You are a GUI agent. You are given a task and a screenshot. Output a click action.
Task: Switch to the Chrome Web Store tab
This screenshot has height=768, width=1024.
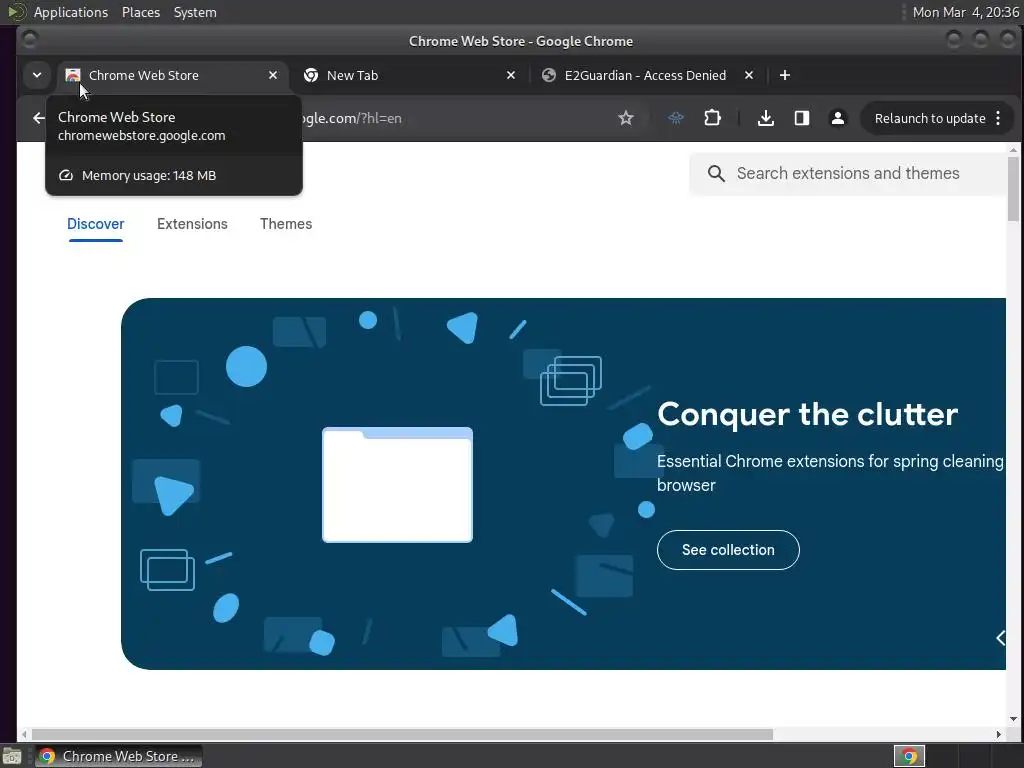[172, 75]
